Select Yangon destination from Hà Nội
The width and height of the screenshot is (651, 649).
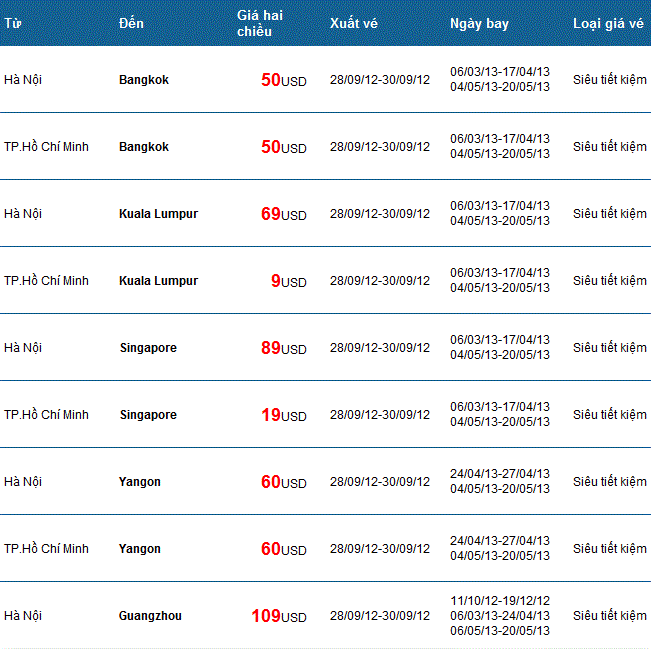tap(140, 482)
